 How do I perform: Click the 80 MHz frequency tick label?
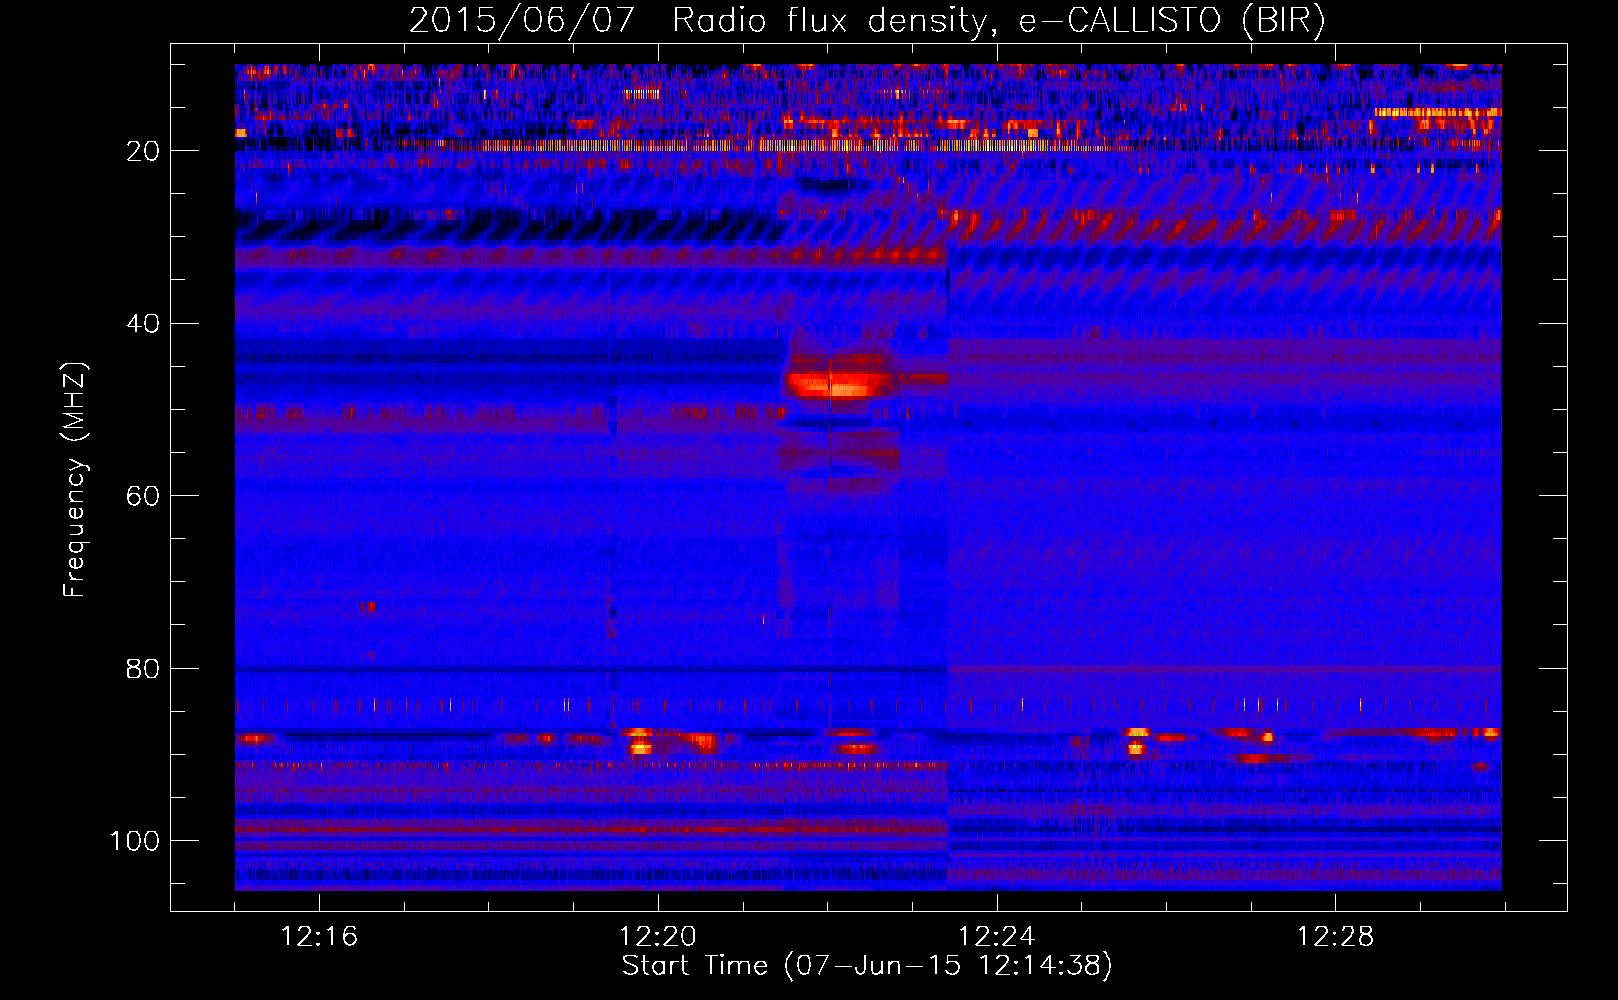click(x=143, y=669)
